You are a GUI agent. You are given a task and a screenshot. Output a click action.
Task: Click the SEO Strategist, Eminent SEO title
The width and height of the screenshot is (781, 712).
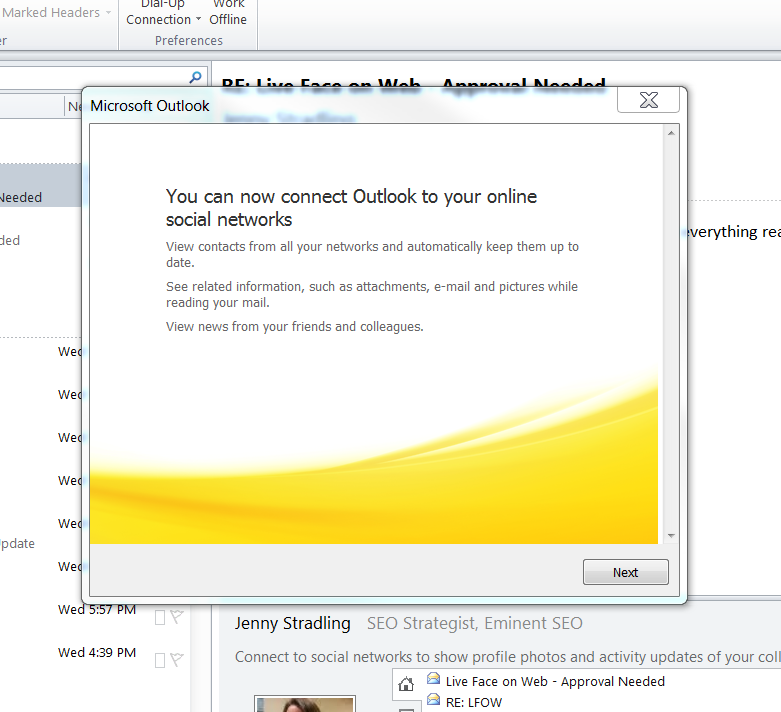point(475,623)
